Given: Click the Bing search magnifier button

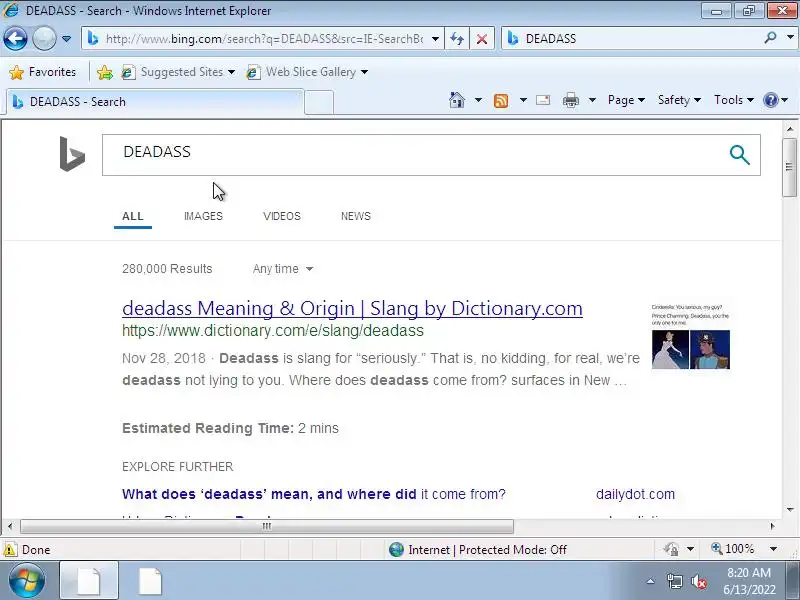Looking at the screenshot, I should (739, 155).
